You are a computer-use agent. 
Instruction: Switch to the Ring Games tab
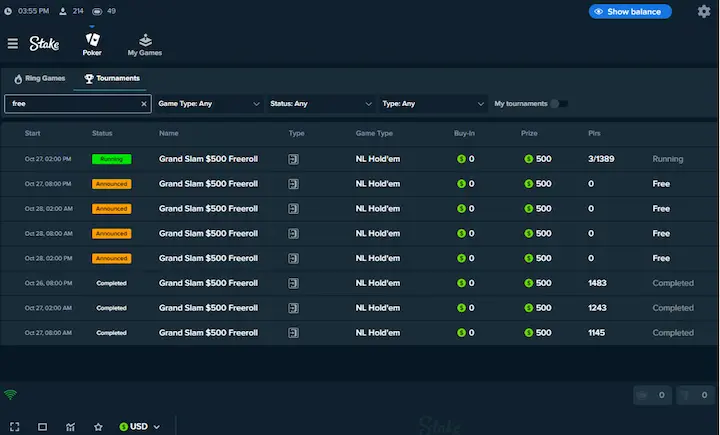pyautogui.click(x=37, y=78)
